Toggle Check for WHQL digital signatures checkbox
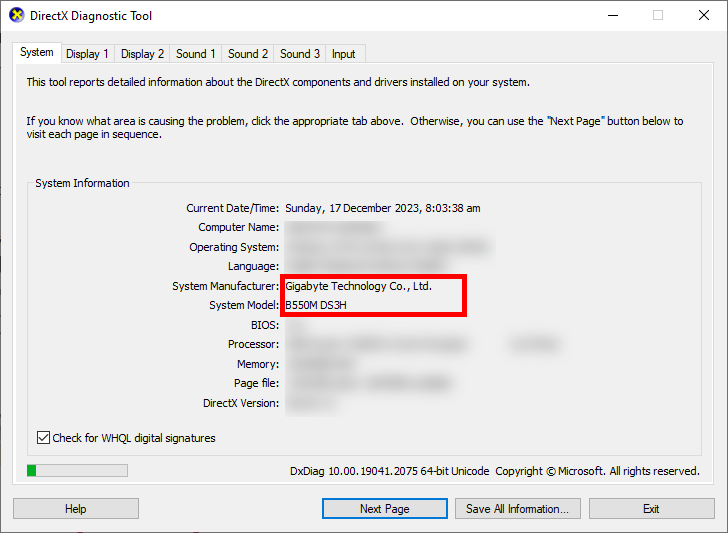The height and width of the screenshot is (533, 728). pos(43,437)
